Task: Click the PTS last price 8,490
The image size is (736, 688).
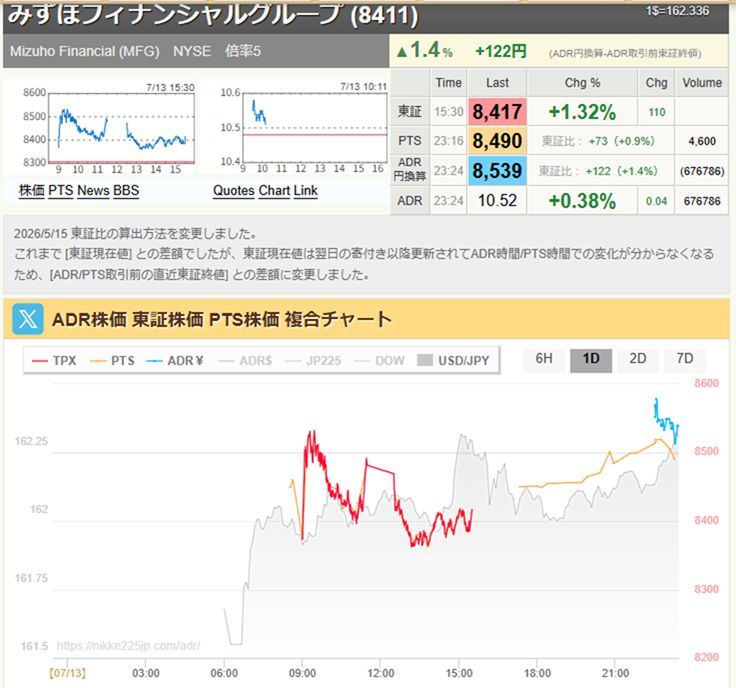Action: (497, 141)
